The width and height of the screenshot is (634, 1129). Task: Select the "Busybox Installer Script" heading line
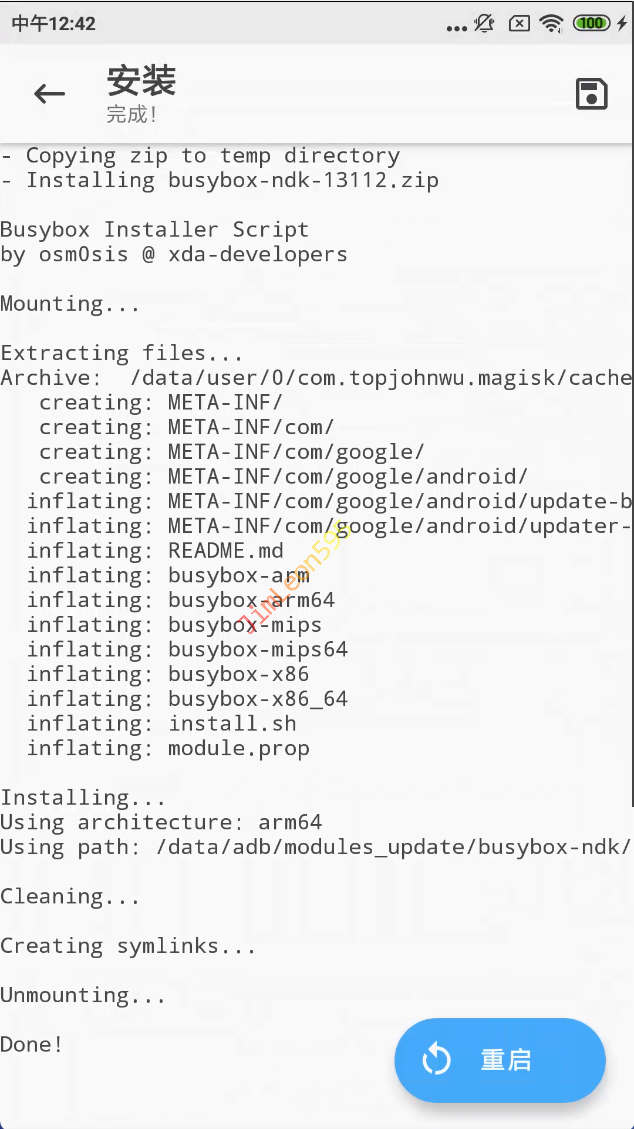(x=154, y=230)
